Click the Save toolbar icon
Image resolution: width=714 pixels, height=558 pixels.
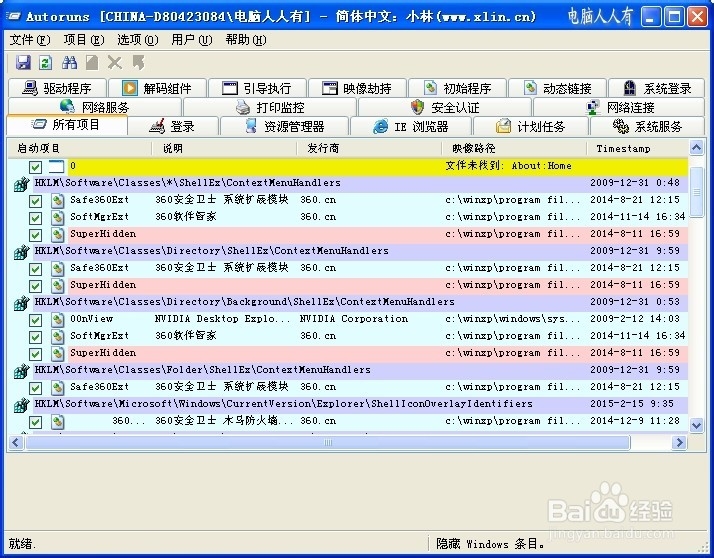[x=23, y=62]
